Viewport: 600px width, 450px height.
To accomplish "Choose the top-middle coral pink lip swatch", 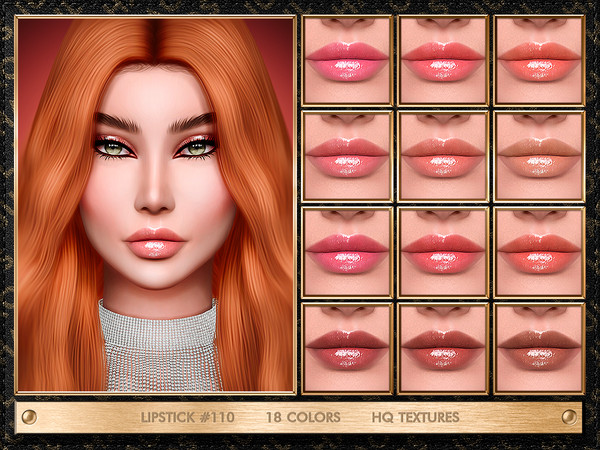I will (443, 60).
